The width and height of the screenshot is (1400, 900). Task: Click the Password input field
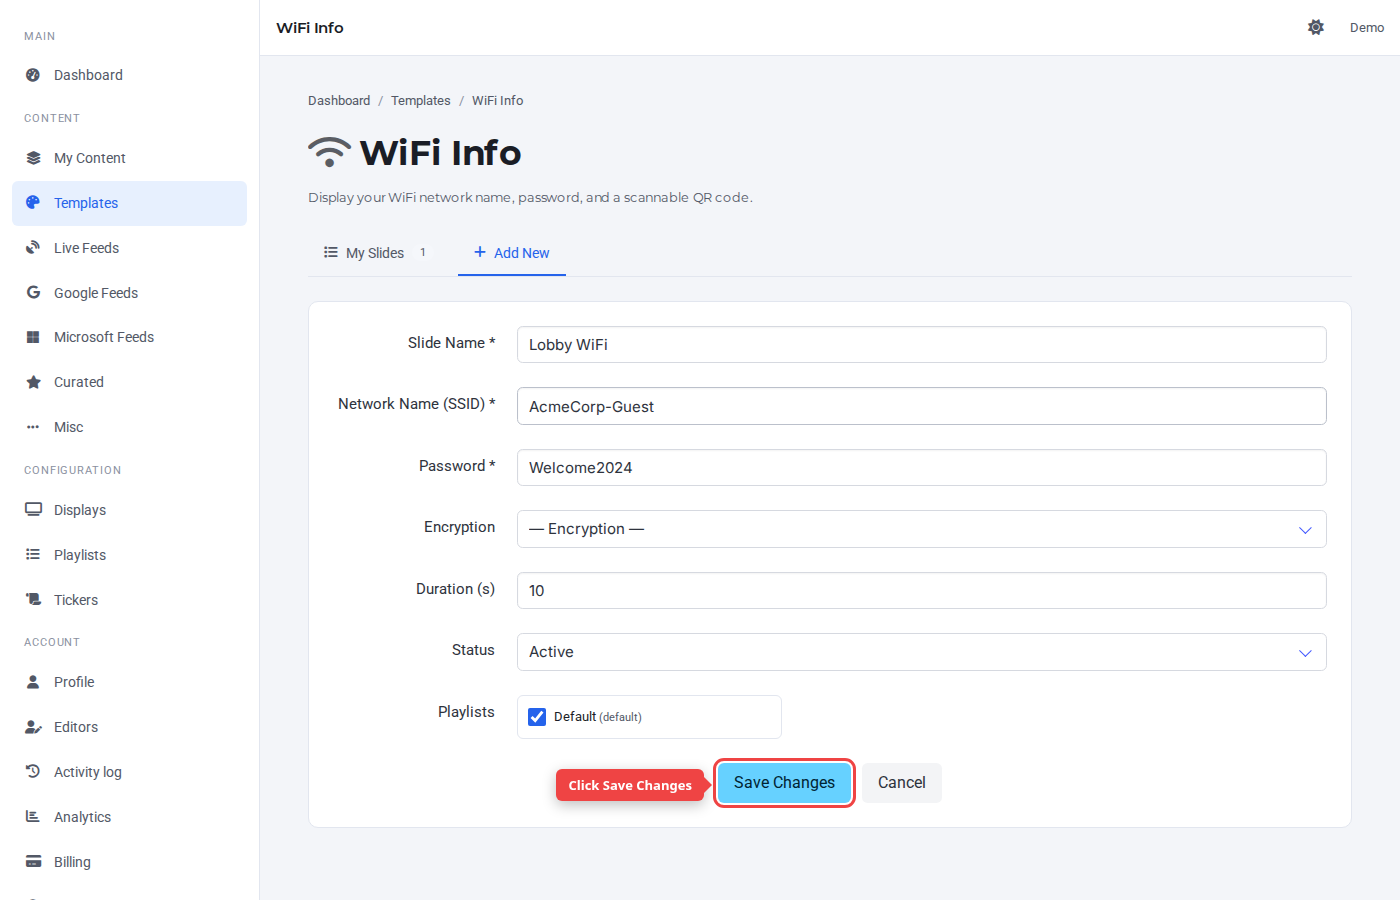pyautogui.click(x=921, y=468)
